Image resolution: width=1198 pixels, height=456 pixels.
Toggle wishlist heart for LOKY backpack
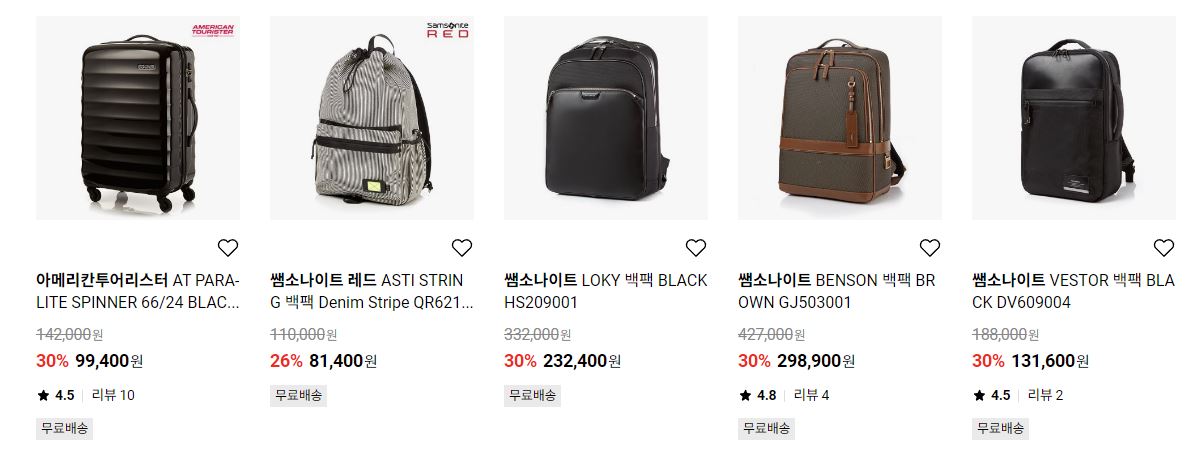coord(695,247)
